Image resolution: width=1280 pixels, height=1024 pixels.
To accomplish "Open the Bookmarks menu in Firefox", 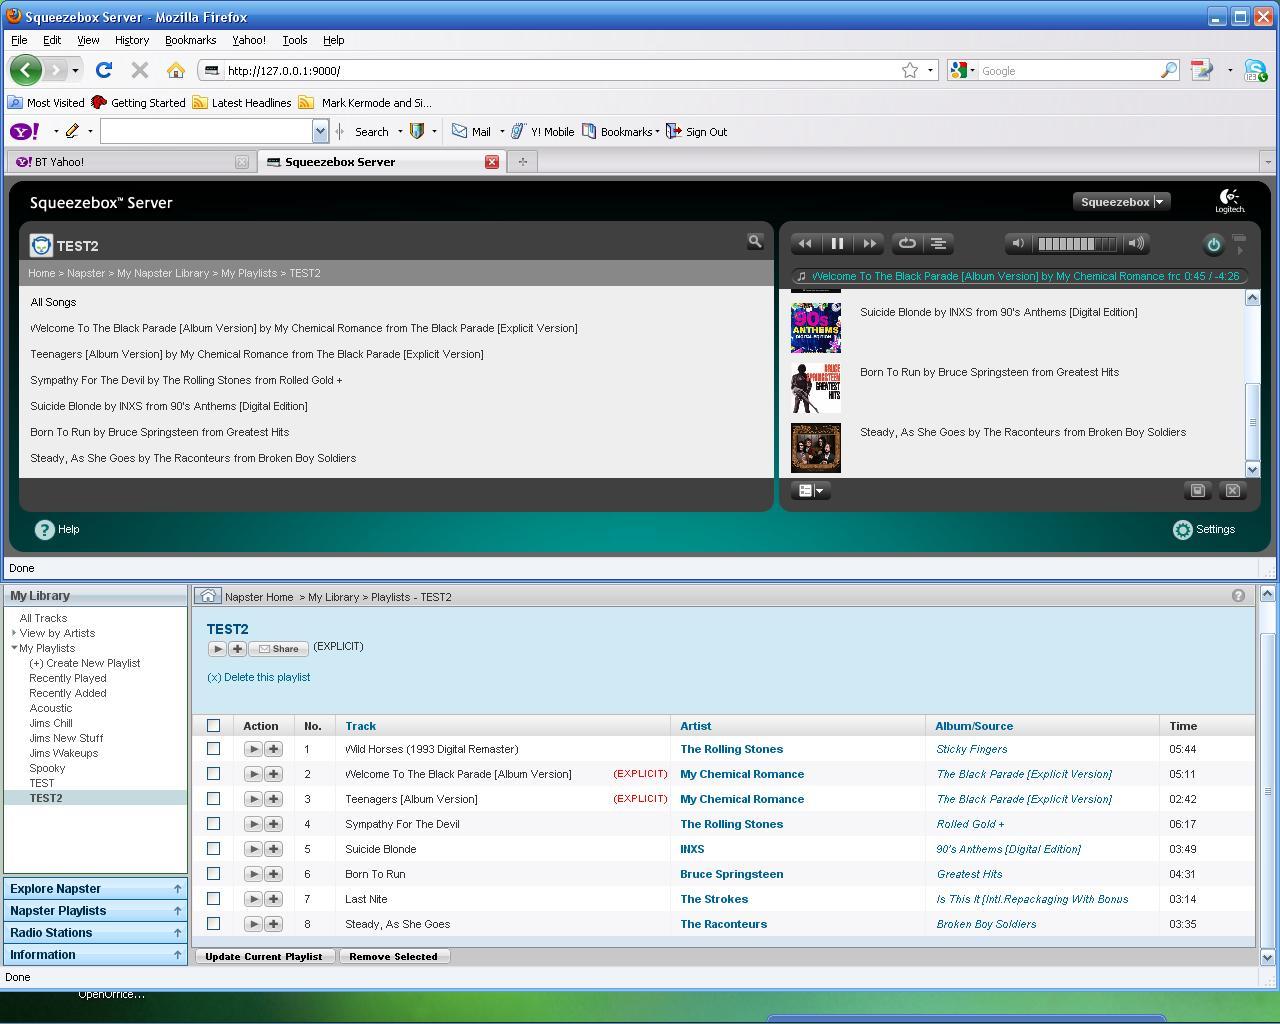I will (x=190, y=40).
